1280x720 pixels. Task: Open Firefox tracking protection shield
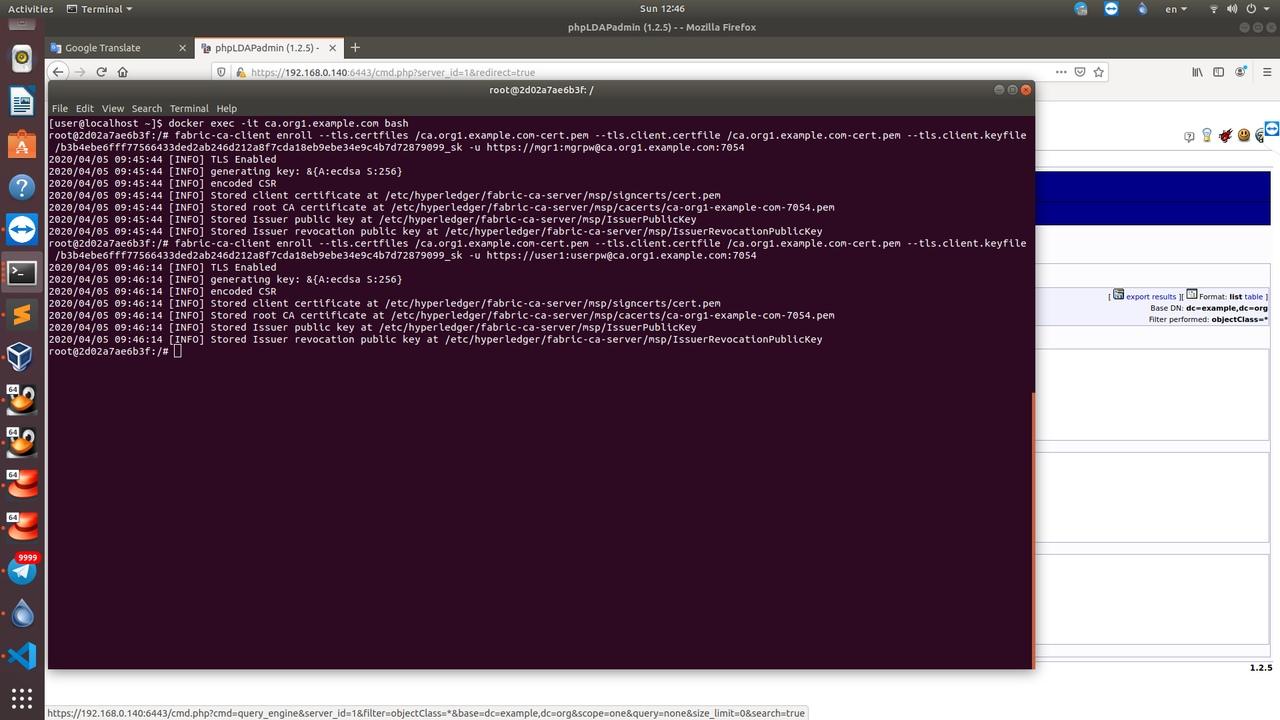click(x=222, y=72)
